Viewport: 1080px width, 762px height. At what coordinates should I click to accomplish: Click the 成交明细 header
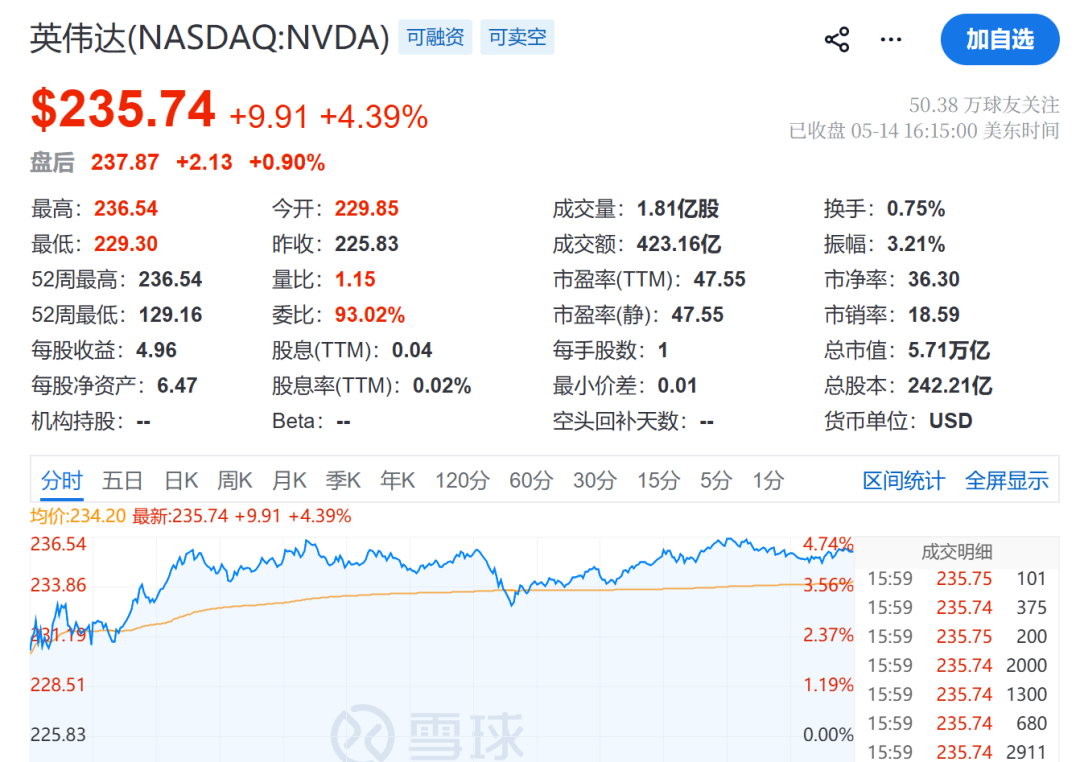point(957,551)
